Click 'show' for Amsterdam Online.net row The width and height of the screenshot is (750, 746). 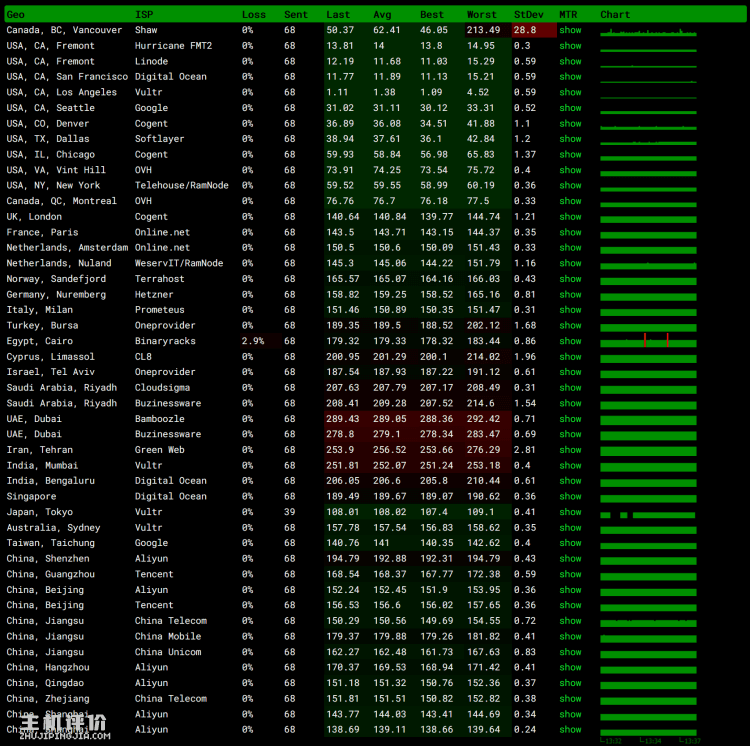(x=570, y=248)
